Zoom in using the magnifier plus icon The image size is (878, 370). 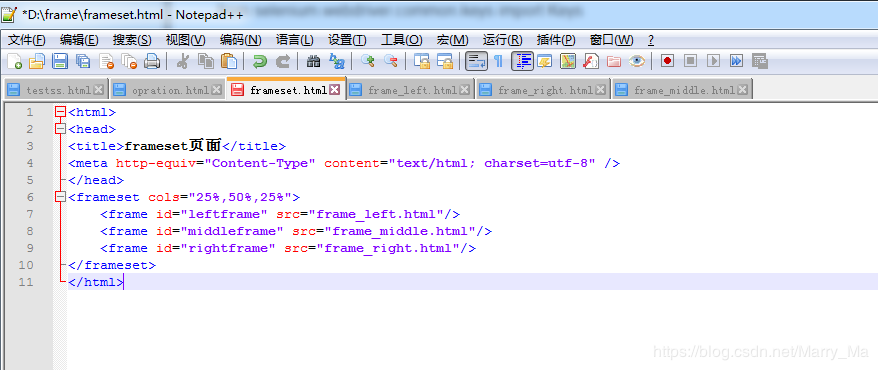pos(367,61)
